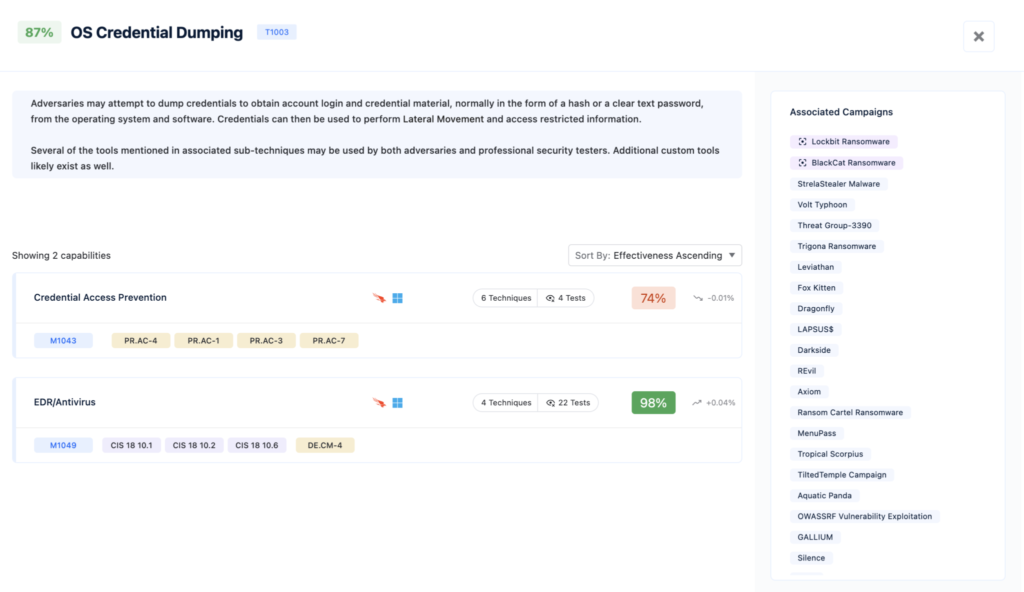
Task: Click the CIS 18 10.2 tag
Action: (x=194, y=445)
